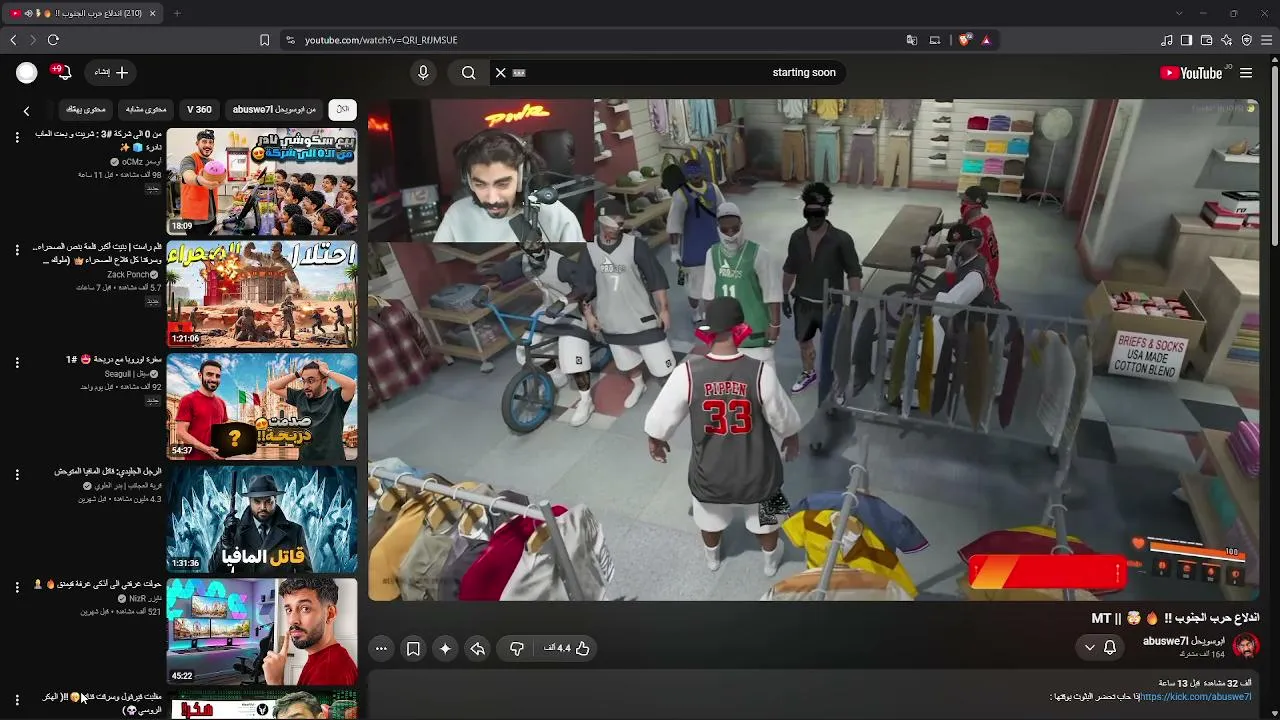Image resolution: width=1280 pixels, height=720 pixels.
Task: Open the Brave VPN shield icon
Action: [x=1247, y=40]
